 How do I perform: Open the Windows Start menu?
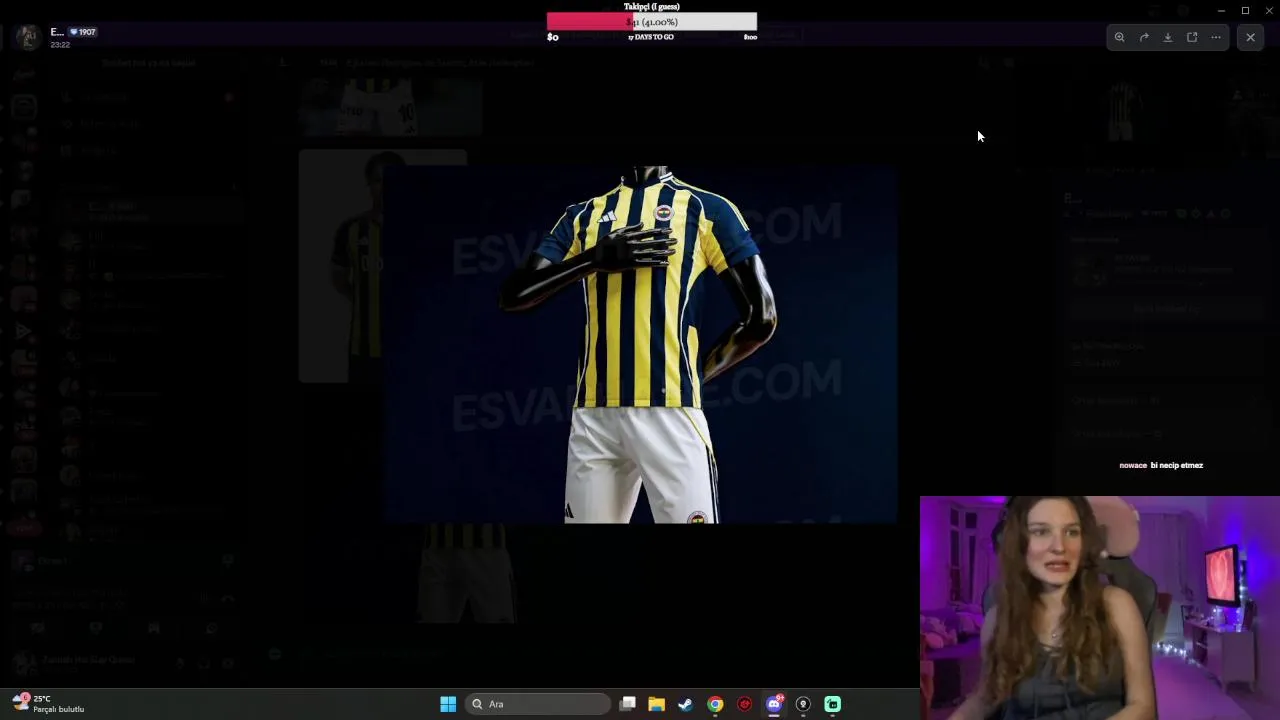tap(448, 704)
